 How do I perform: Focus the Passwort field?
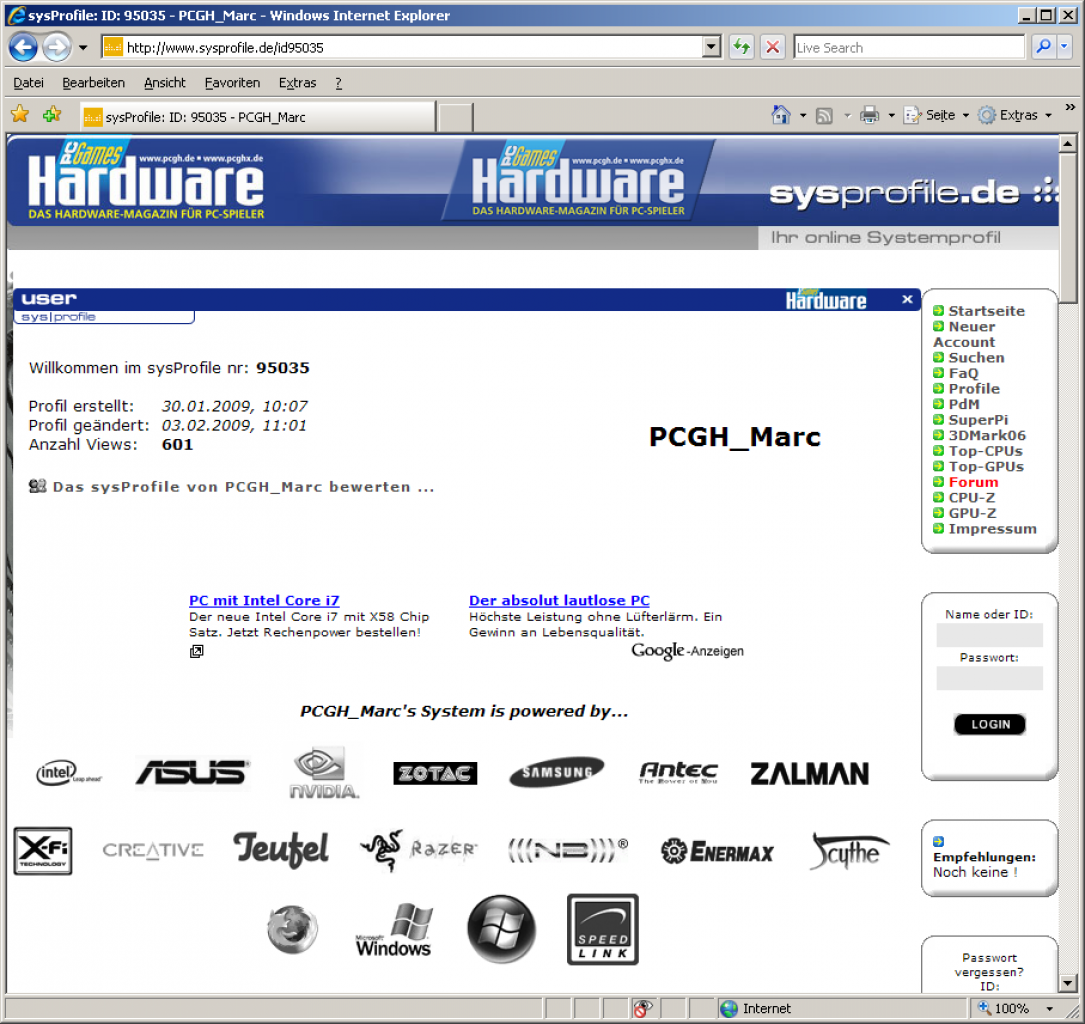pos(990,678)
